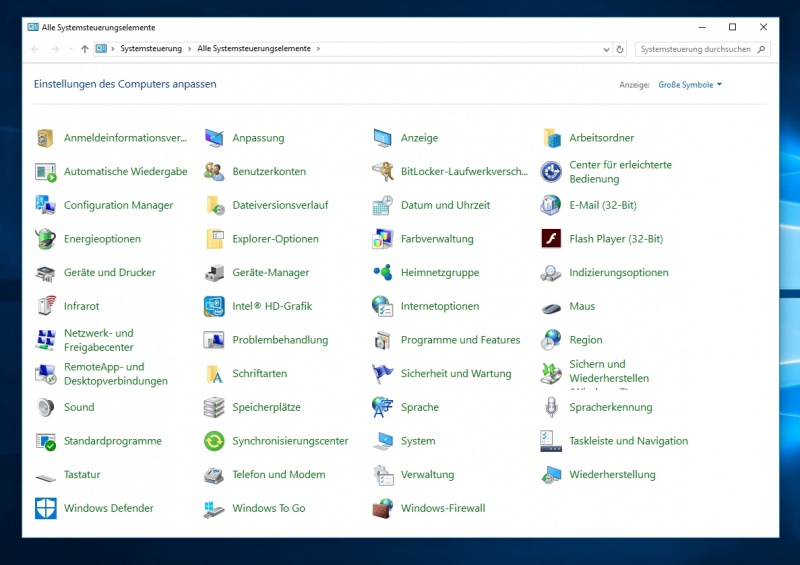The width and height of the screenshot is (800, 565).
Task: Open the Geräte-Manager icon
Action: tap(214, 273)
